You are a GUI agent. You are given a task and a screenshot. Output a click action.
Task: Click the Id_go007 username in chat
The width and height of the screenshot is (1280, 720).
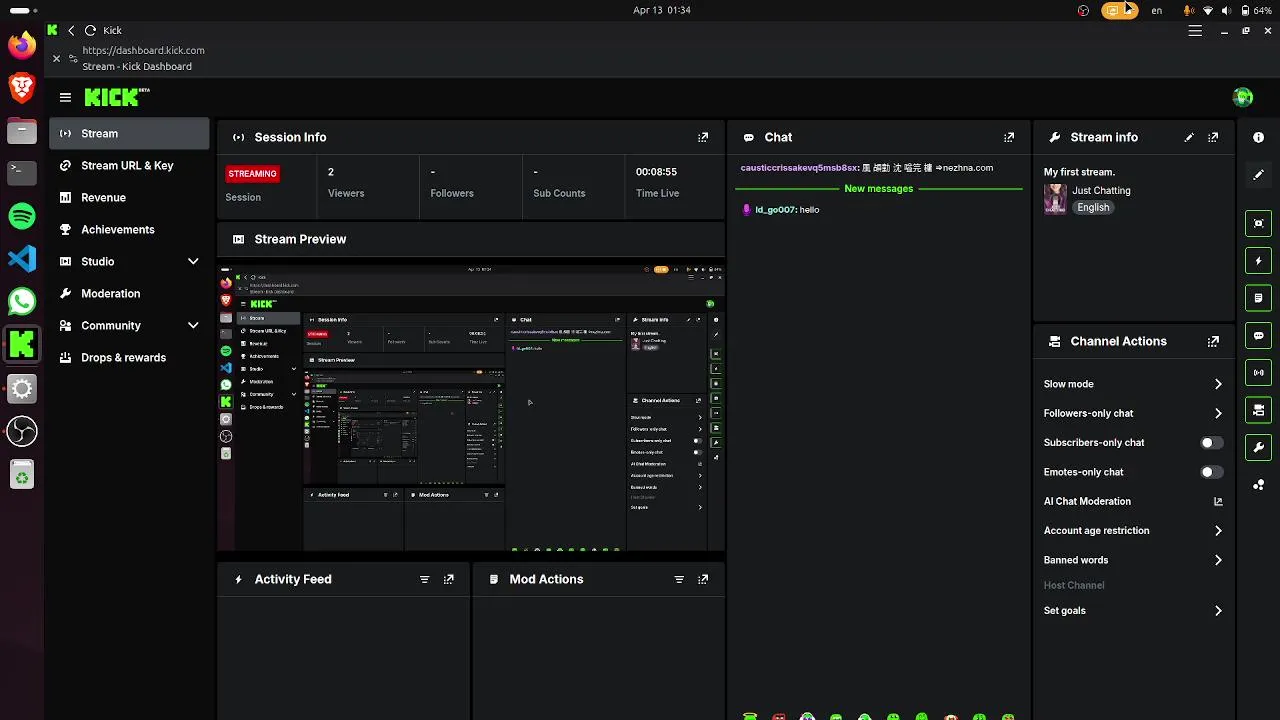point(775,210)
